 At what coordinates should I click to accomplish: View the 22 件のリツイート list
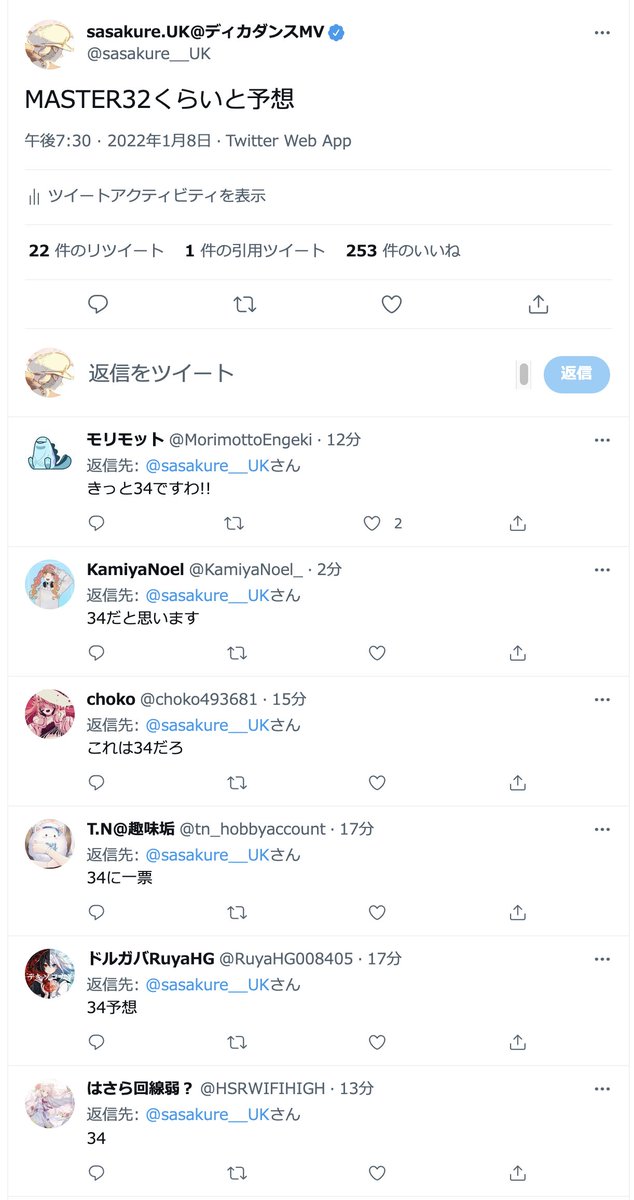(96, 251)
